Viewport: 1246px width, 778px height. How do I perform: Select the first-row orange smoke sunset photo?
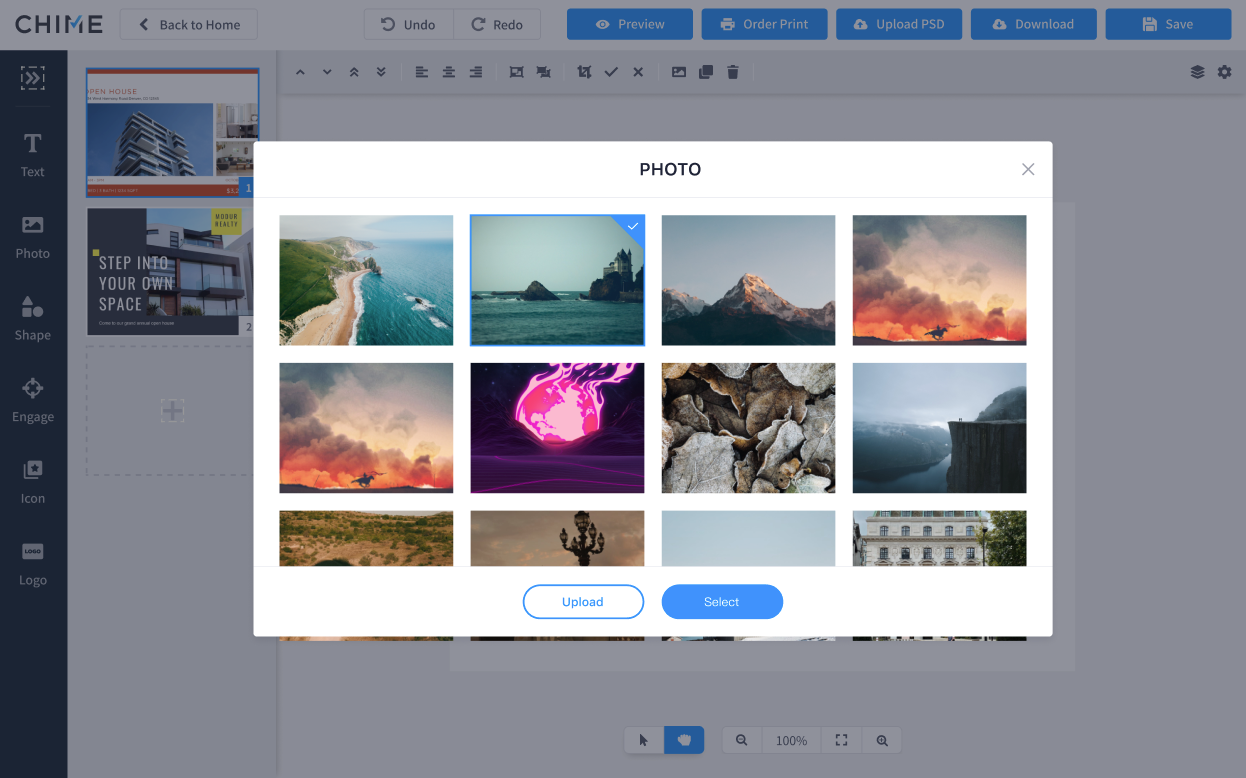939,280
